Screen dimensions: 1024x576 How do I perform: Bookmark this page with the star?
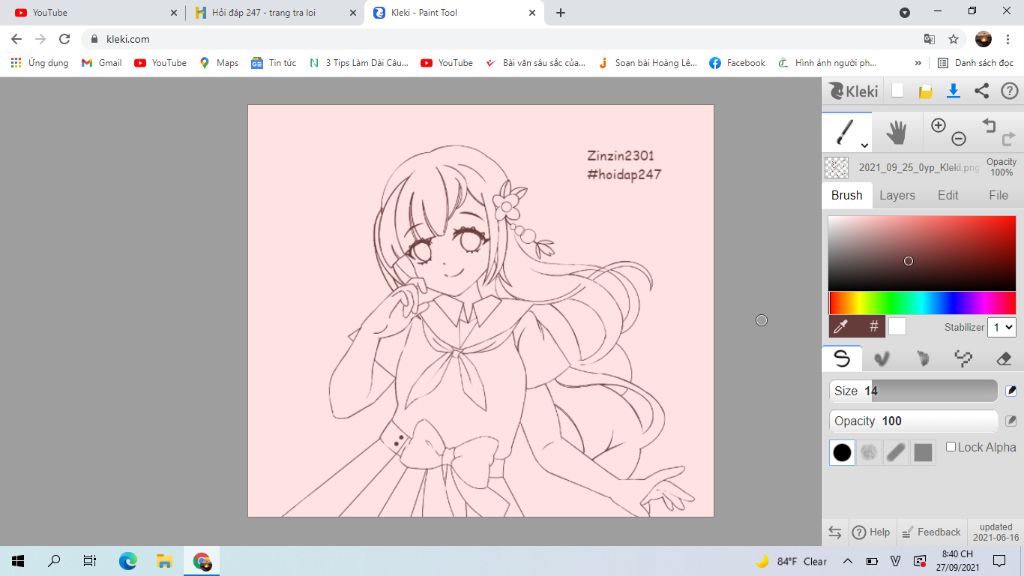[953, 39]
